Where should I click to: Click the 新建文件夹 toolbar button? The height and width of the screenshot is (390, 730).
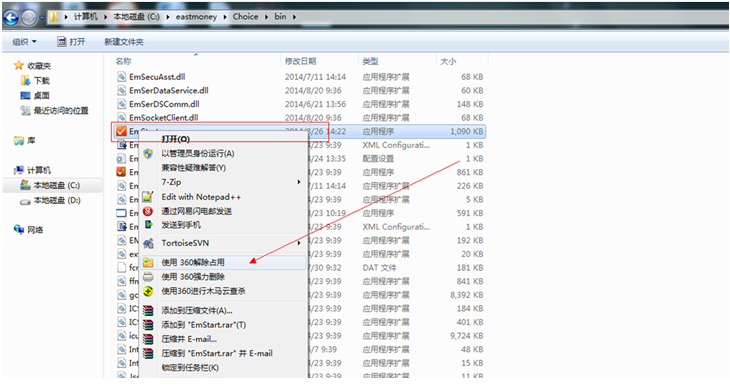124,42
